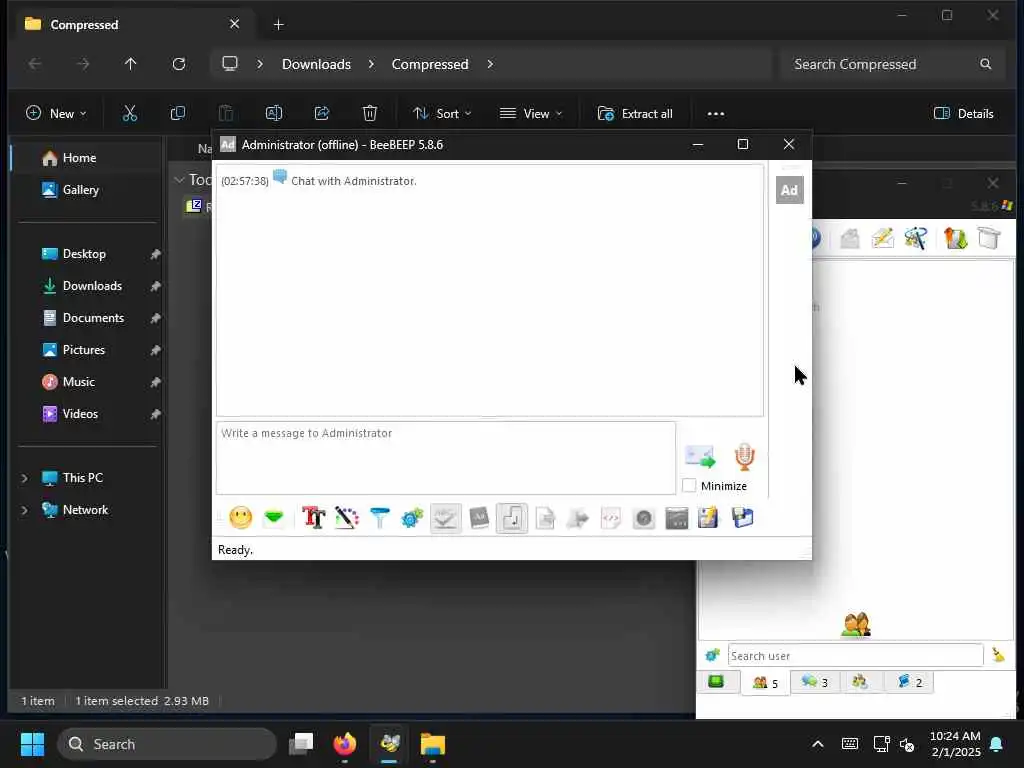Open the emoticon picker in BeeBEEP chat
Image resolution: width=1024 pixels, height=768 pixels.
pos(241,518)
